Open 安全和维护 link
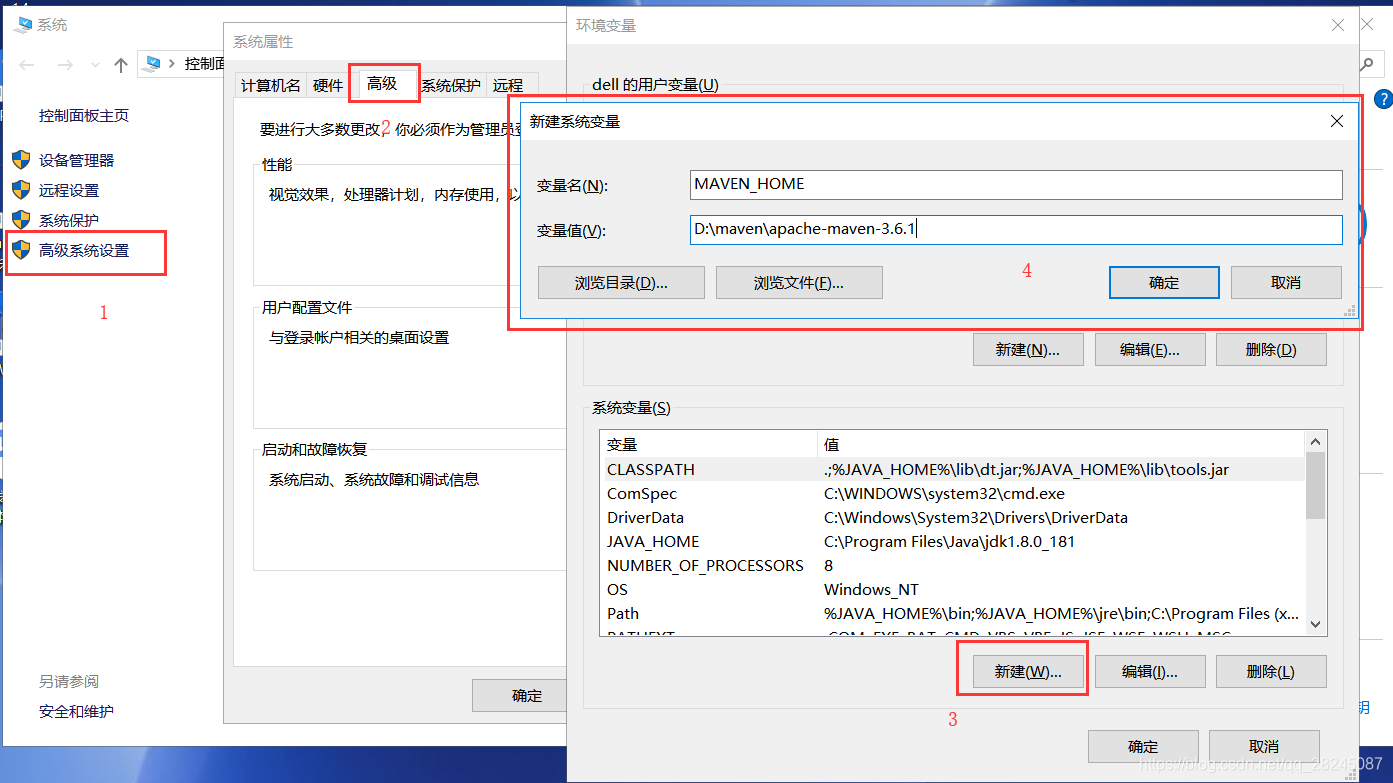Screen dimensions: 1393x783 tap(76, 712)
